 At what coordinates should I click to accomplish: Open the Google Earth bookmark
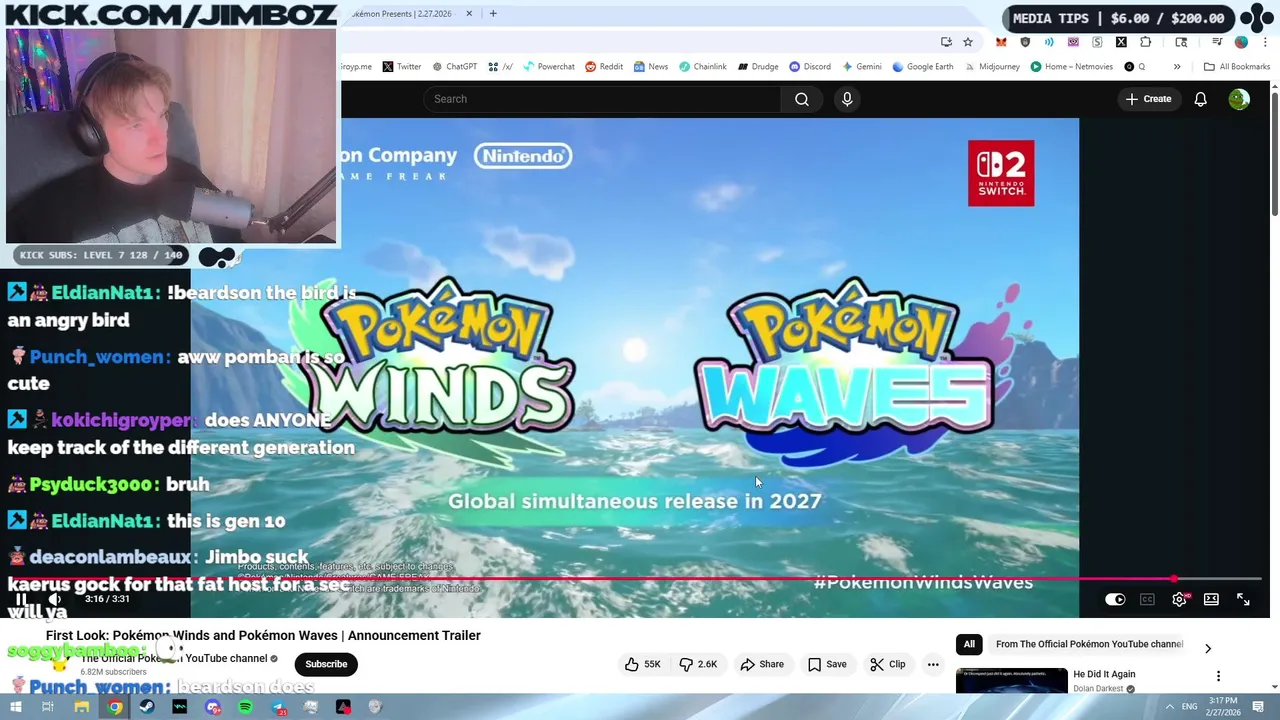click(x=922, y=67)
